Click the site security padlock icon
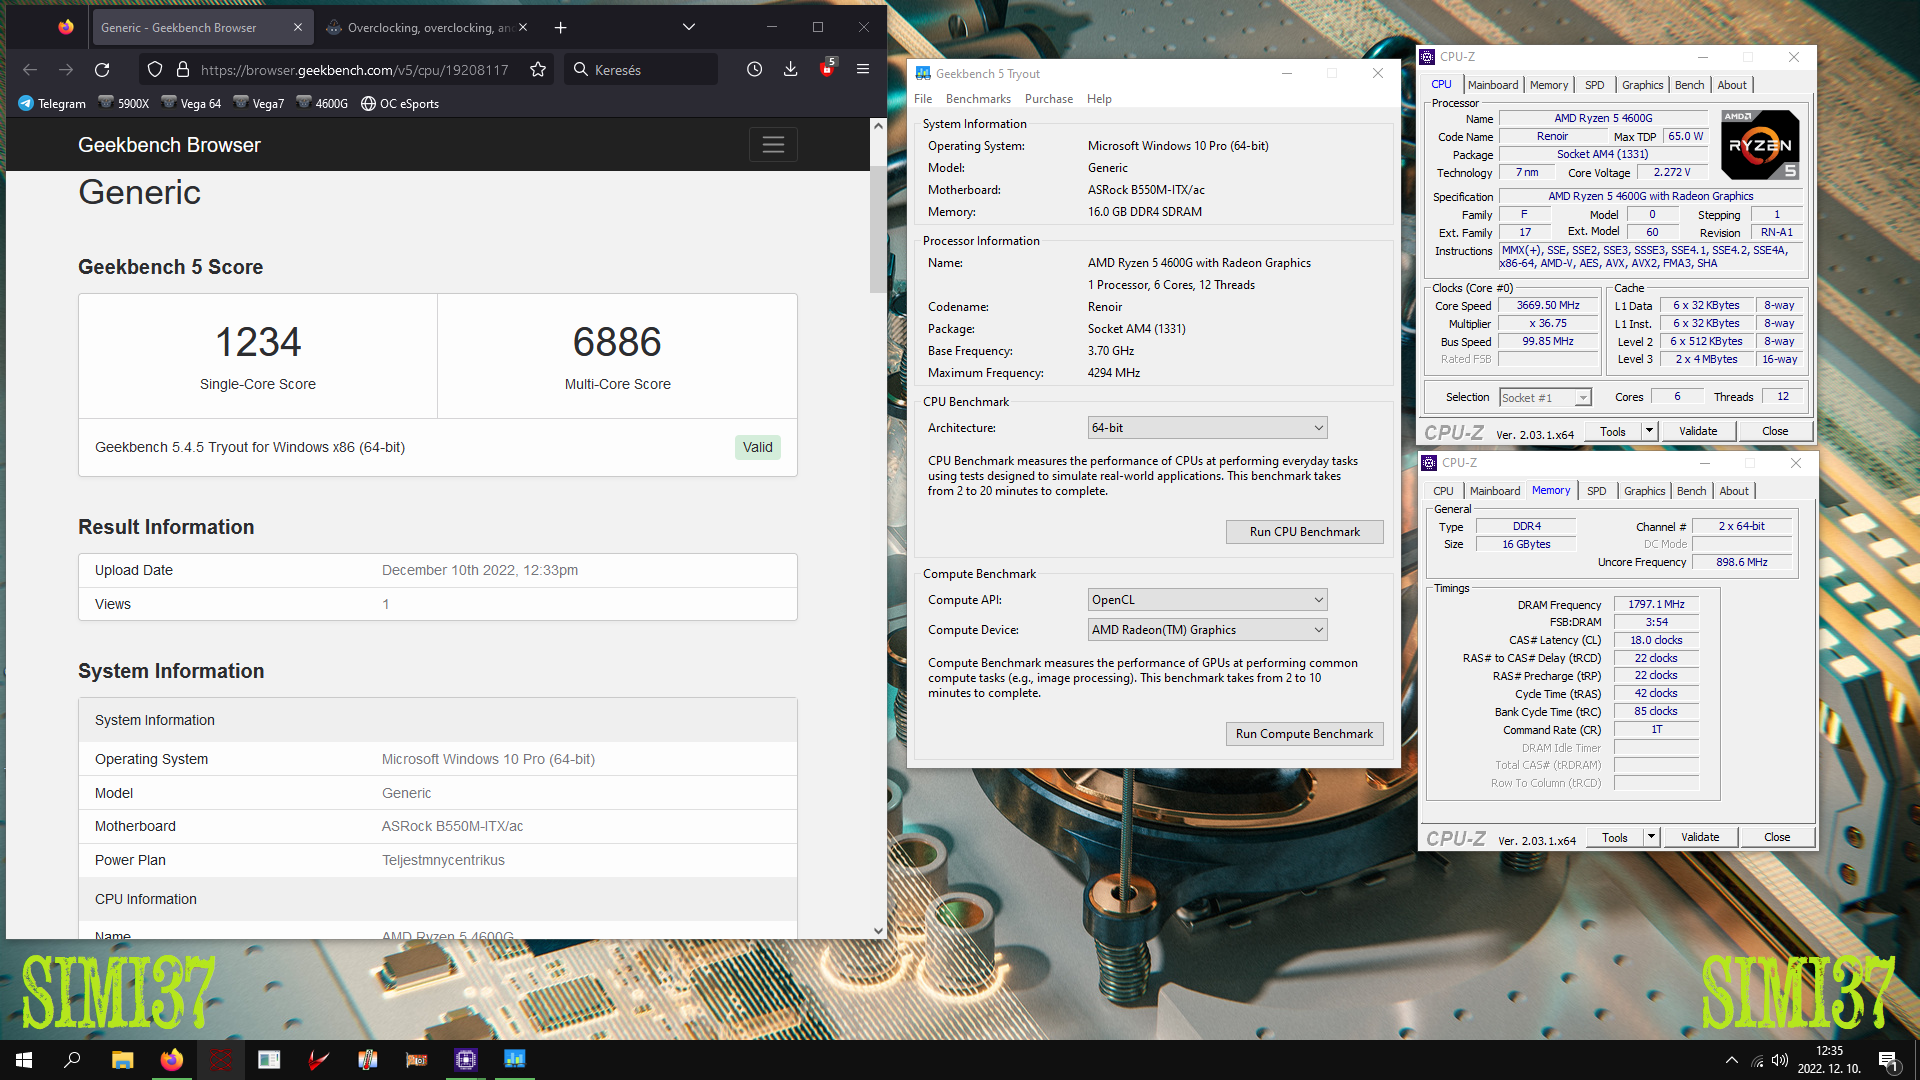 point(183,70)
